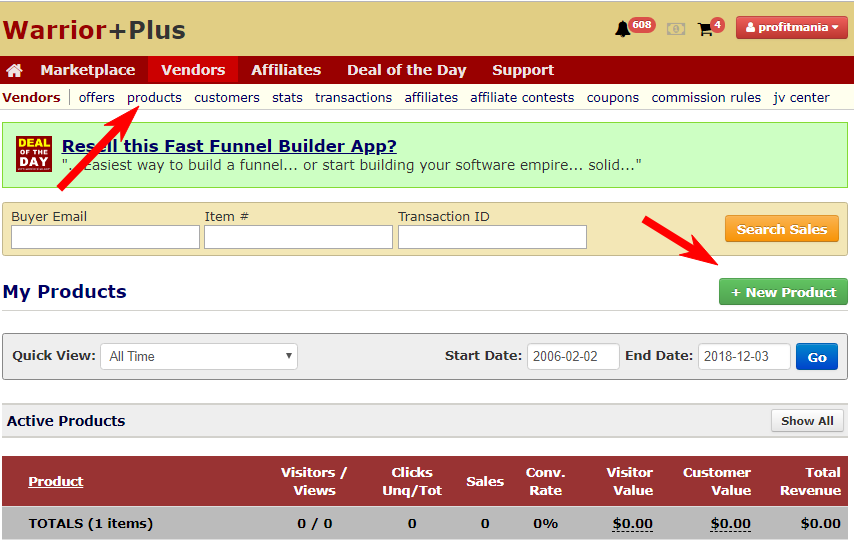
Task: Click the wallet money icon
Action: click(676, 29)
